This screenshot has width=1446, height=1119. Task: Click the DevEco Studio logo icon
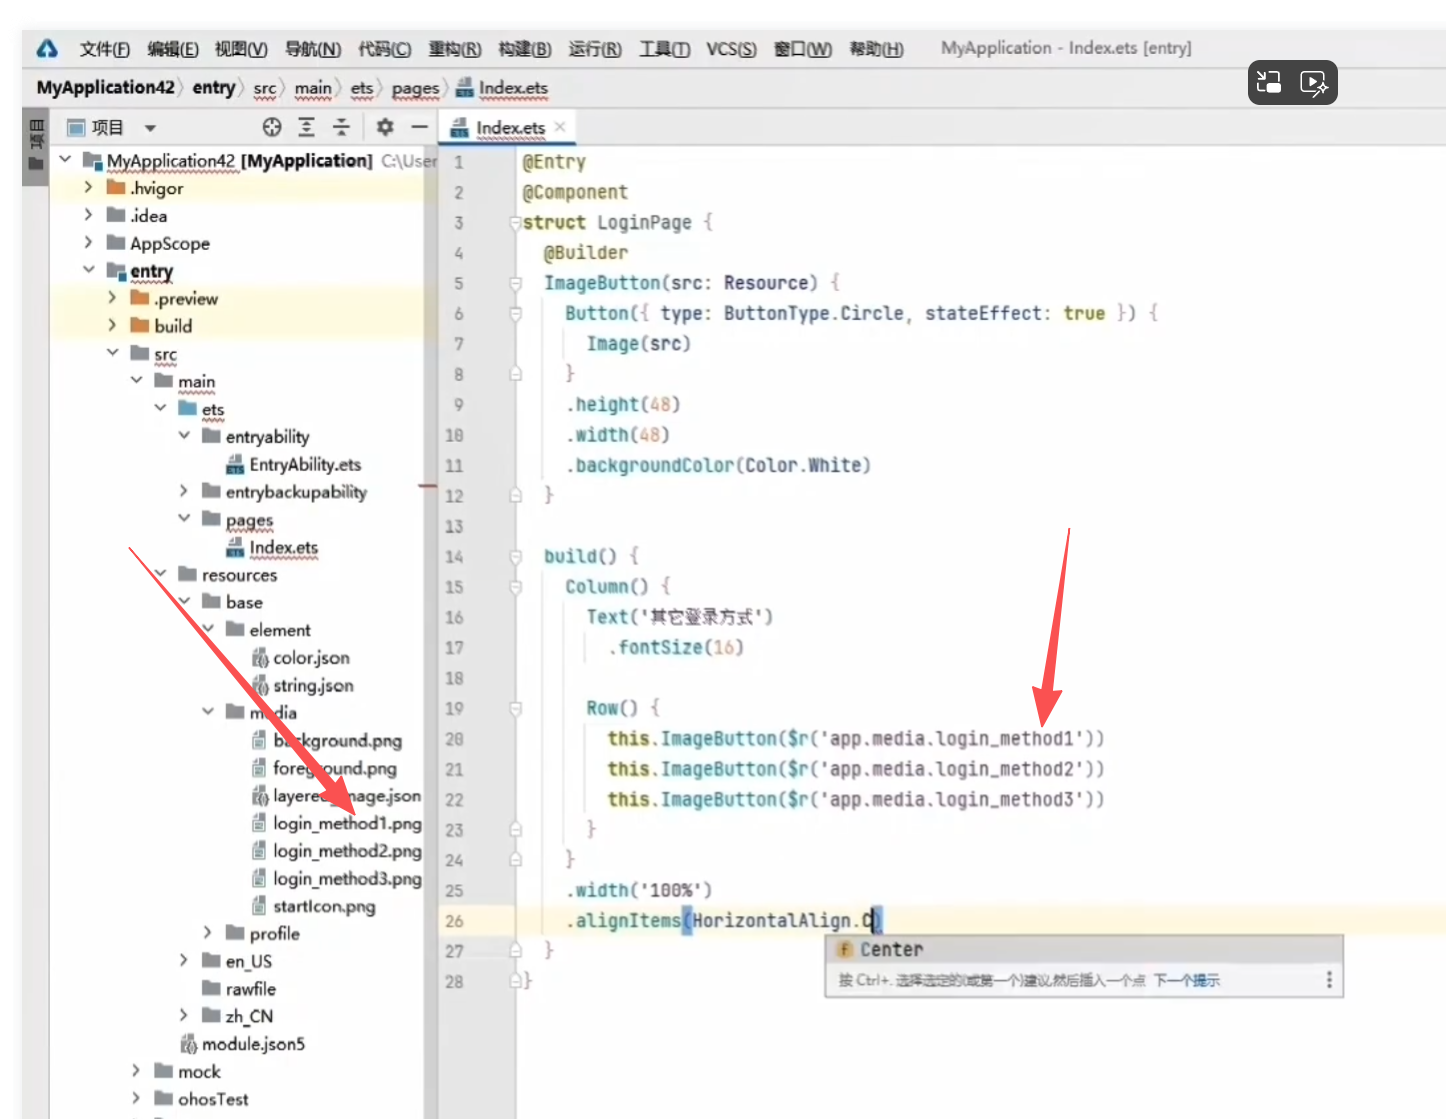(47, 49)
